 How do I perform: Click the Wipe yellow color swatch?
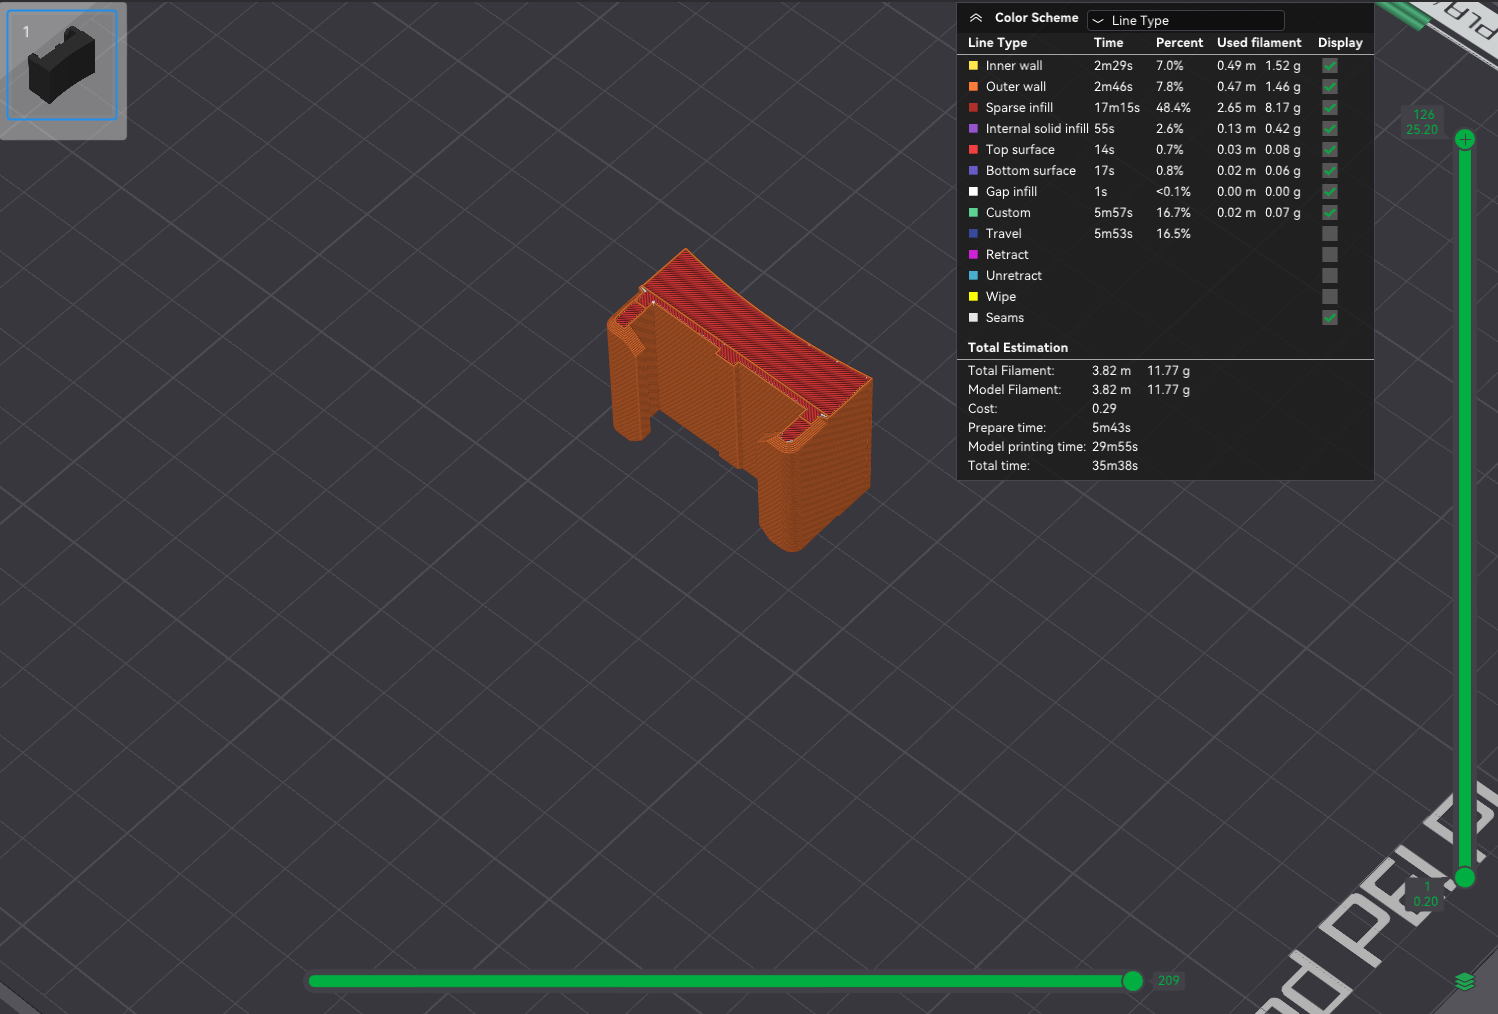point(973,296)
